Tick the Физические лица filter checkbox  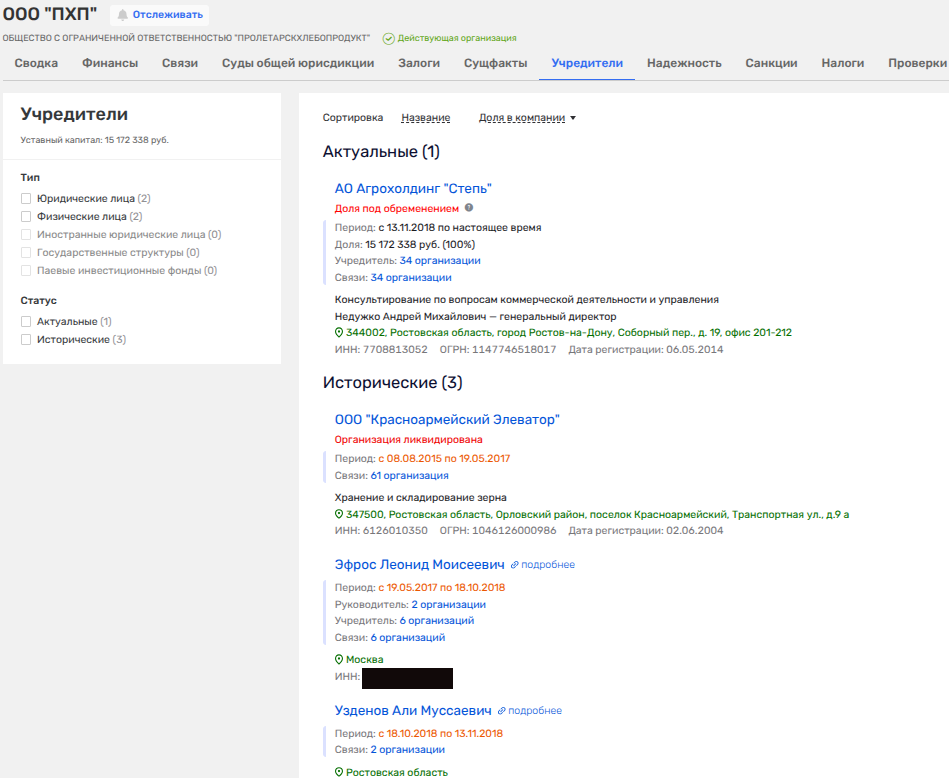pyautogui.click(x=27, y=216)
